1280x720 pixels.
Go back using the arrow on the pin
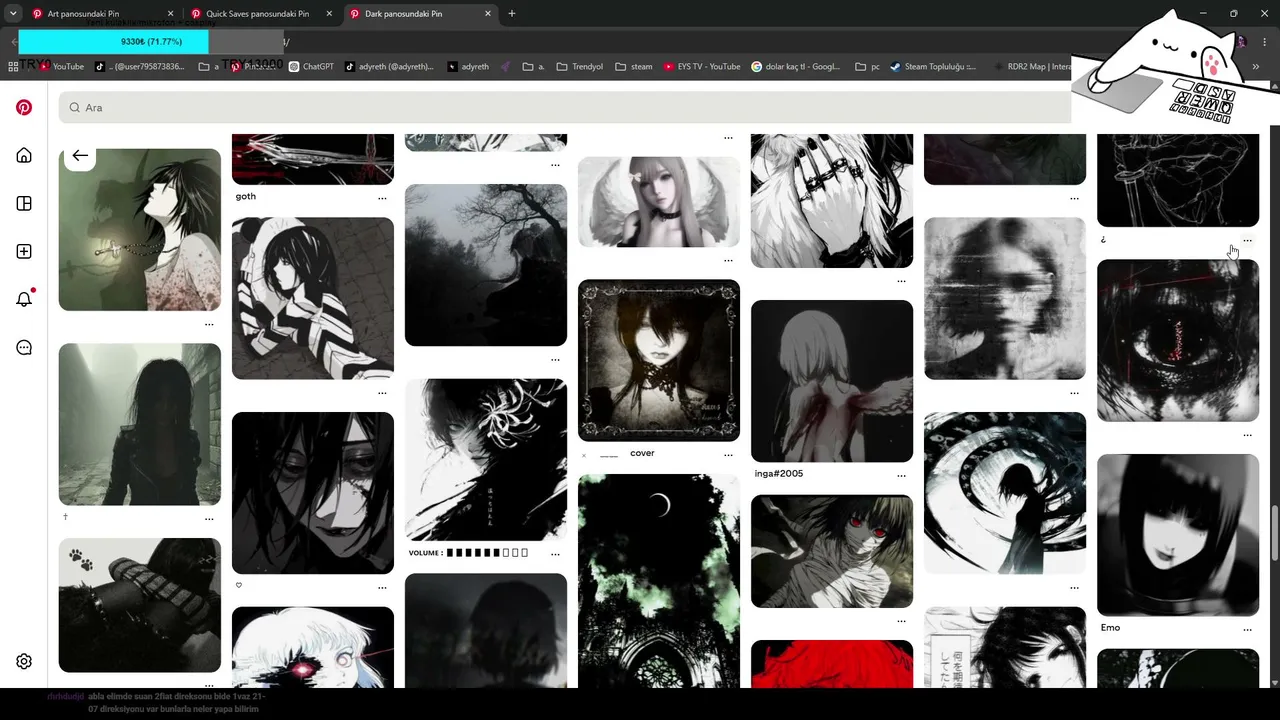pos(80,155)
